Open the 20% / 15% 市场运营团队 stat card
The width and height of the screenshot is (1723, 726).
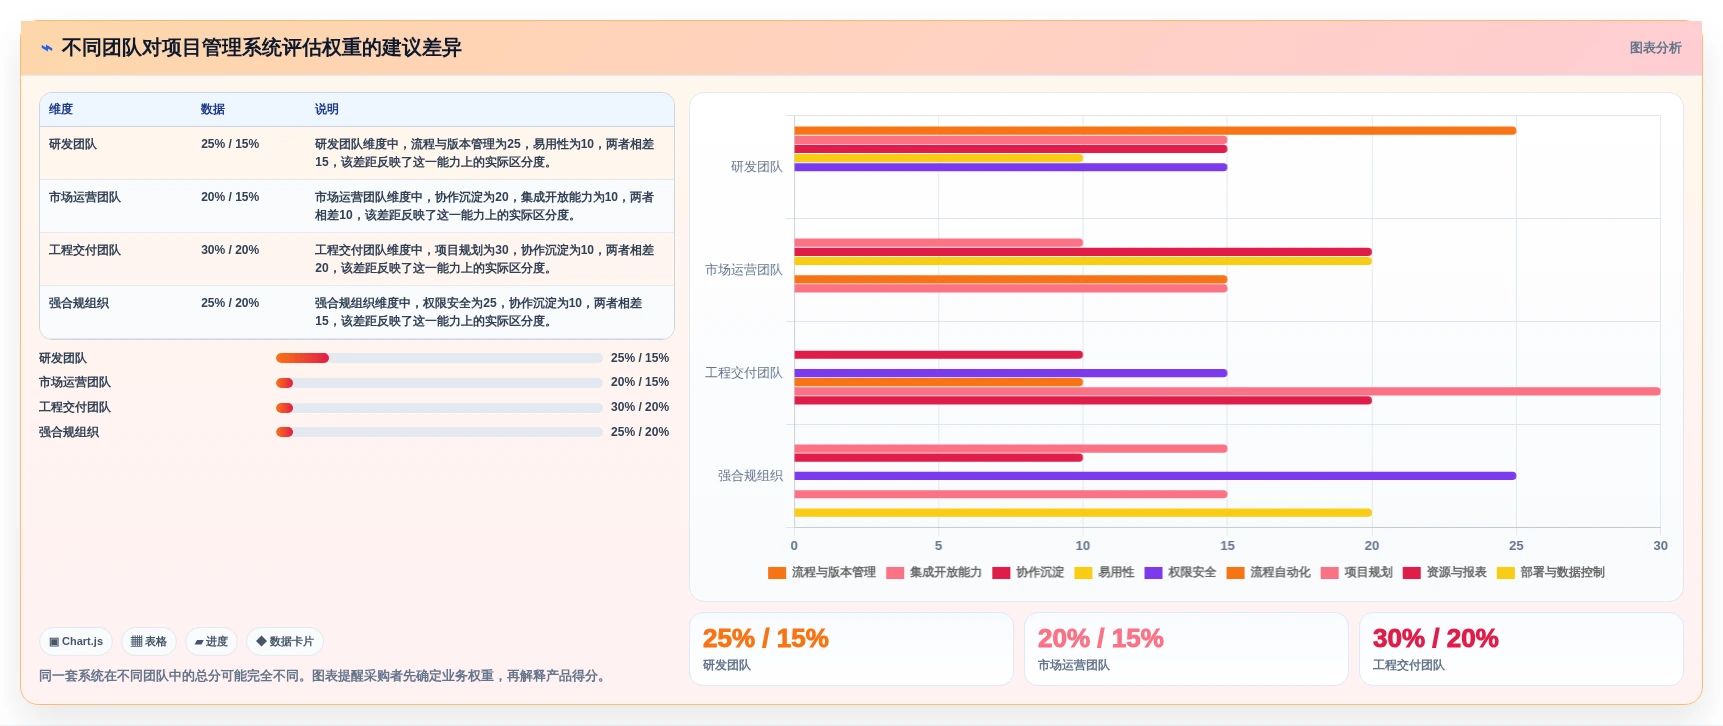(x=1186, y=649)
